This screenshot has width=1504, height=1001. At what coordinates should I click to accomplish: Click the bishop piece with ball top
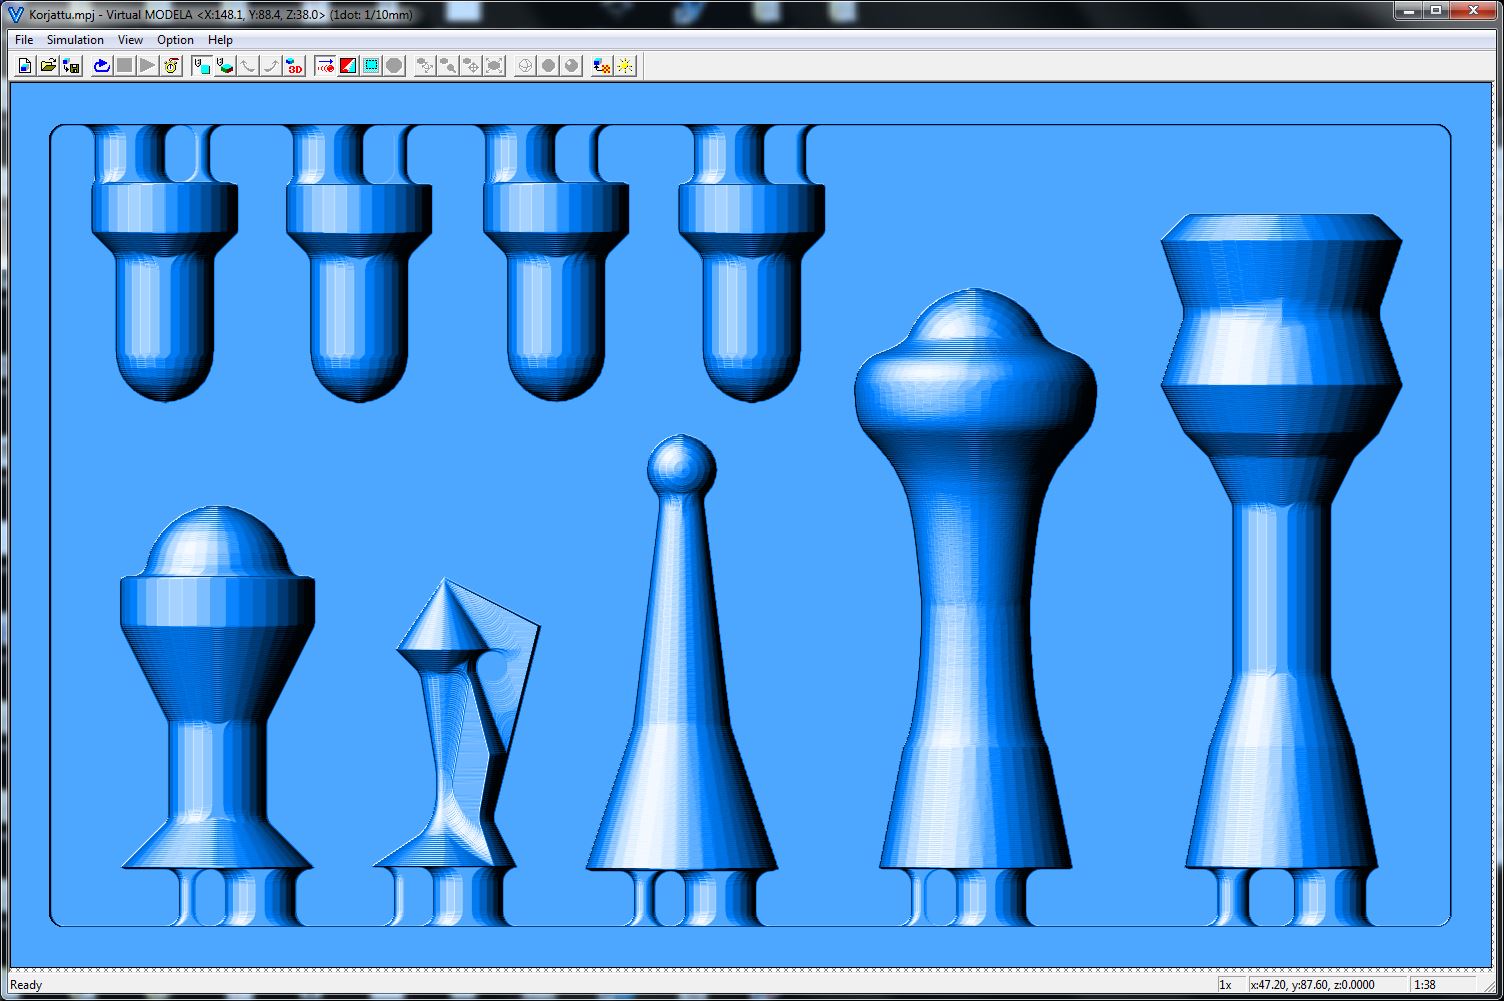pos(681,652)
